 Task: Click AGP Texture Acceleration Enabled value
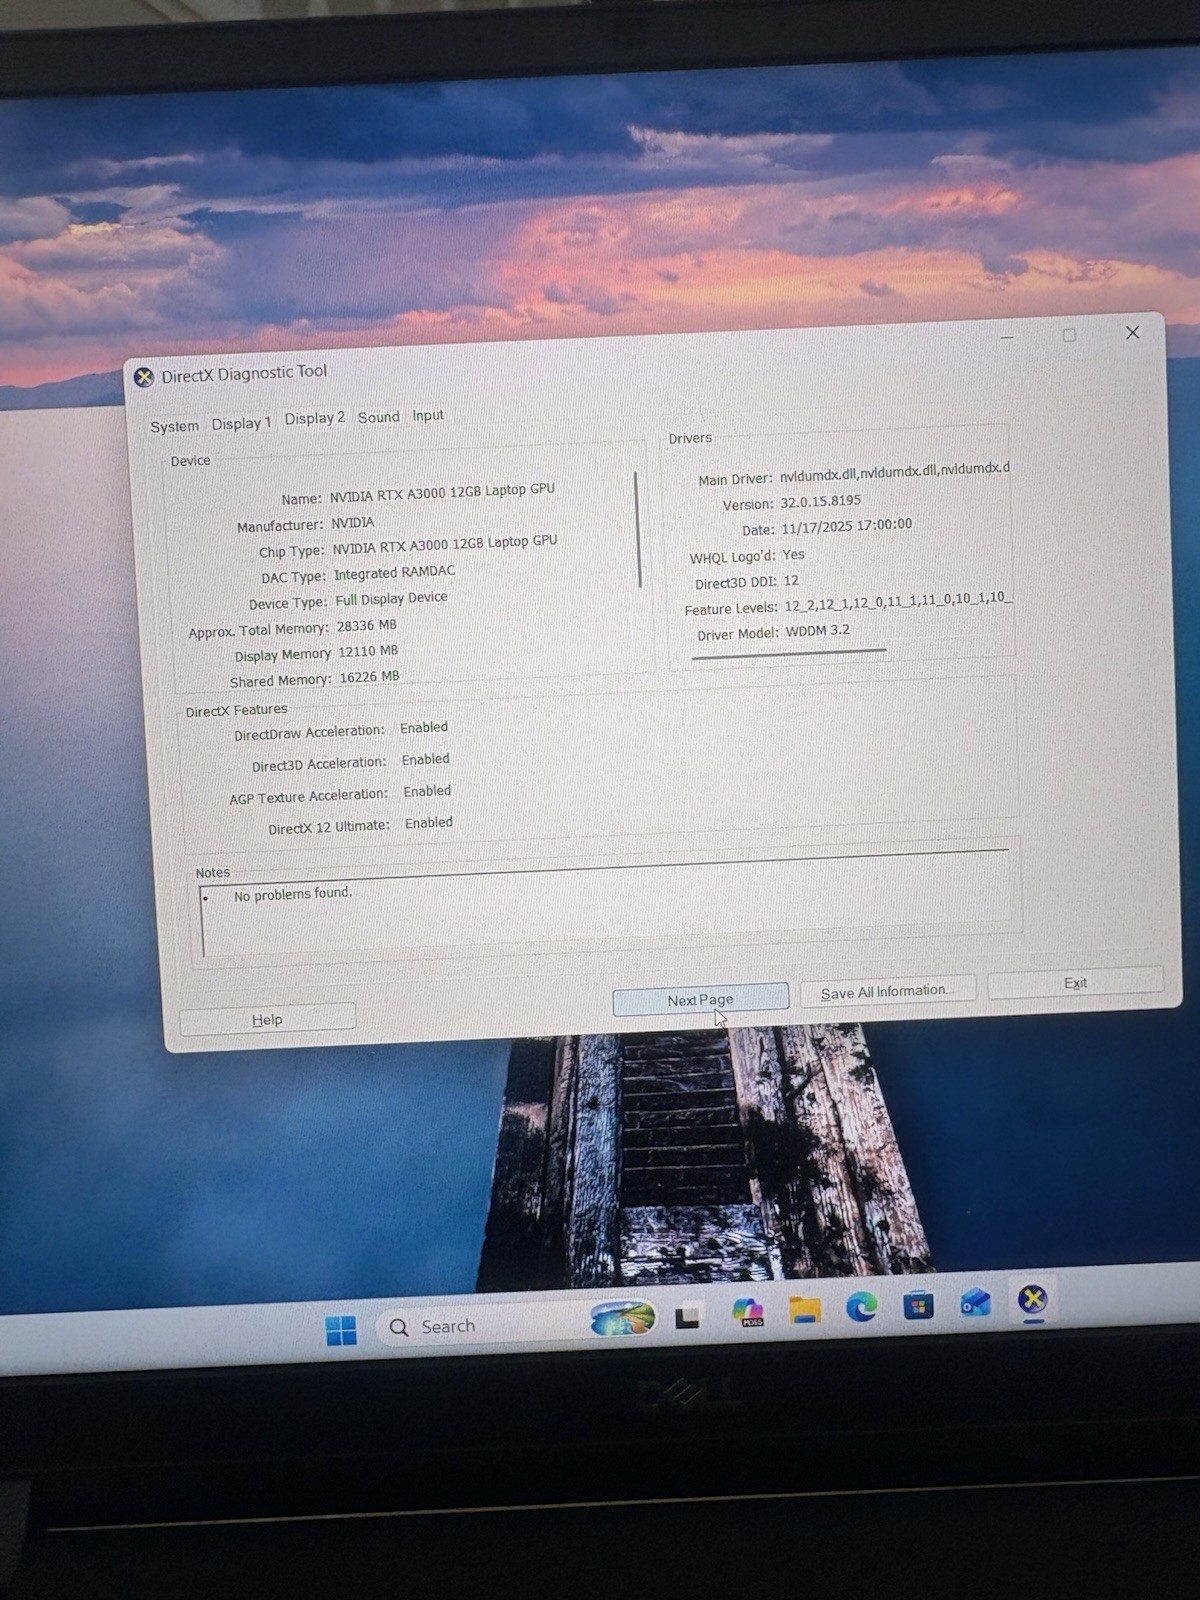(x=427, y=791)
